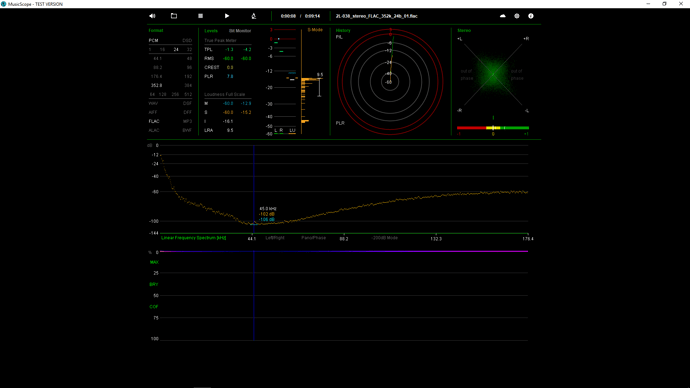Toggle the Pano/Phase spectrum option
This screenshot has width=690, height=388.
point(313,238)
